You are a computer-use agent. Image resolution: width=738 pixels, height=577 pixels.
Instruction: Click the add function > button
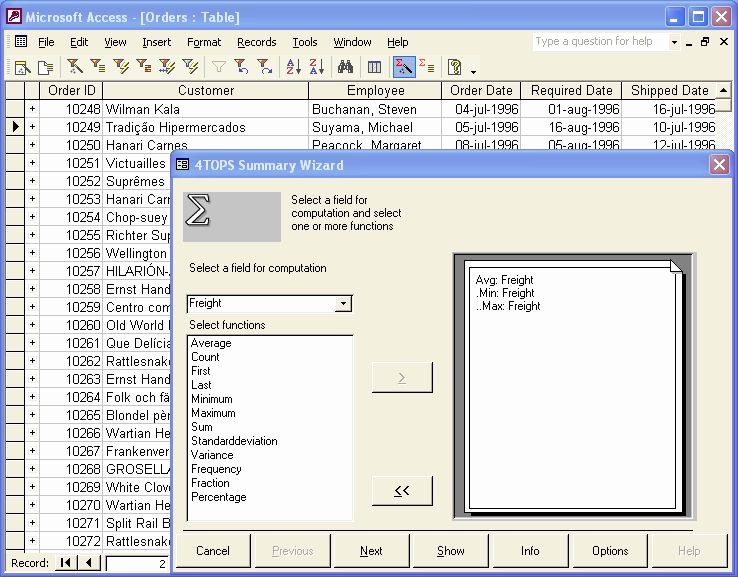(402, 377)
